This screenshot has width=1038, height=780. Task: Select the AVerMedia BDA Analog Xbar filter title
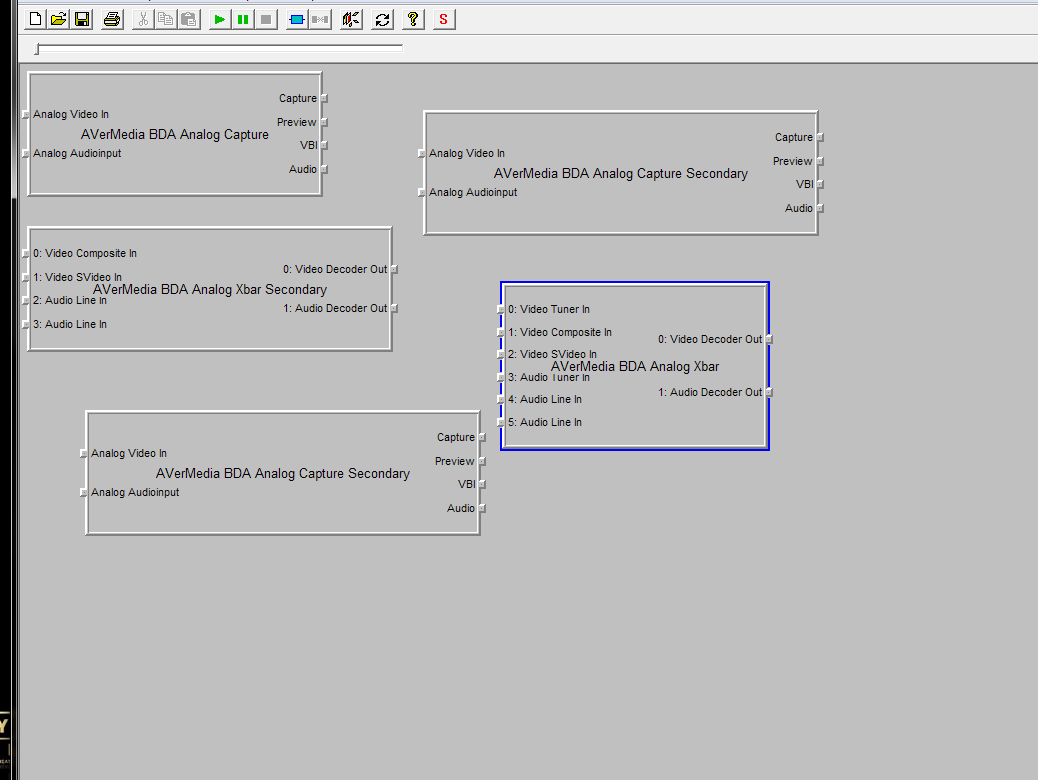[635, 366]
